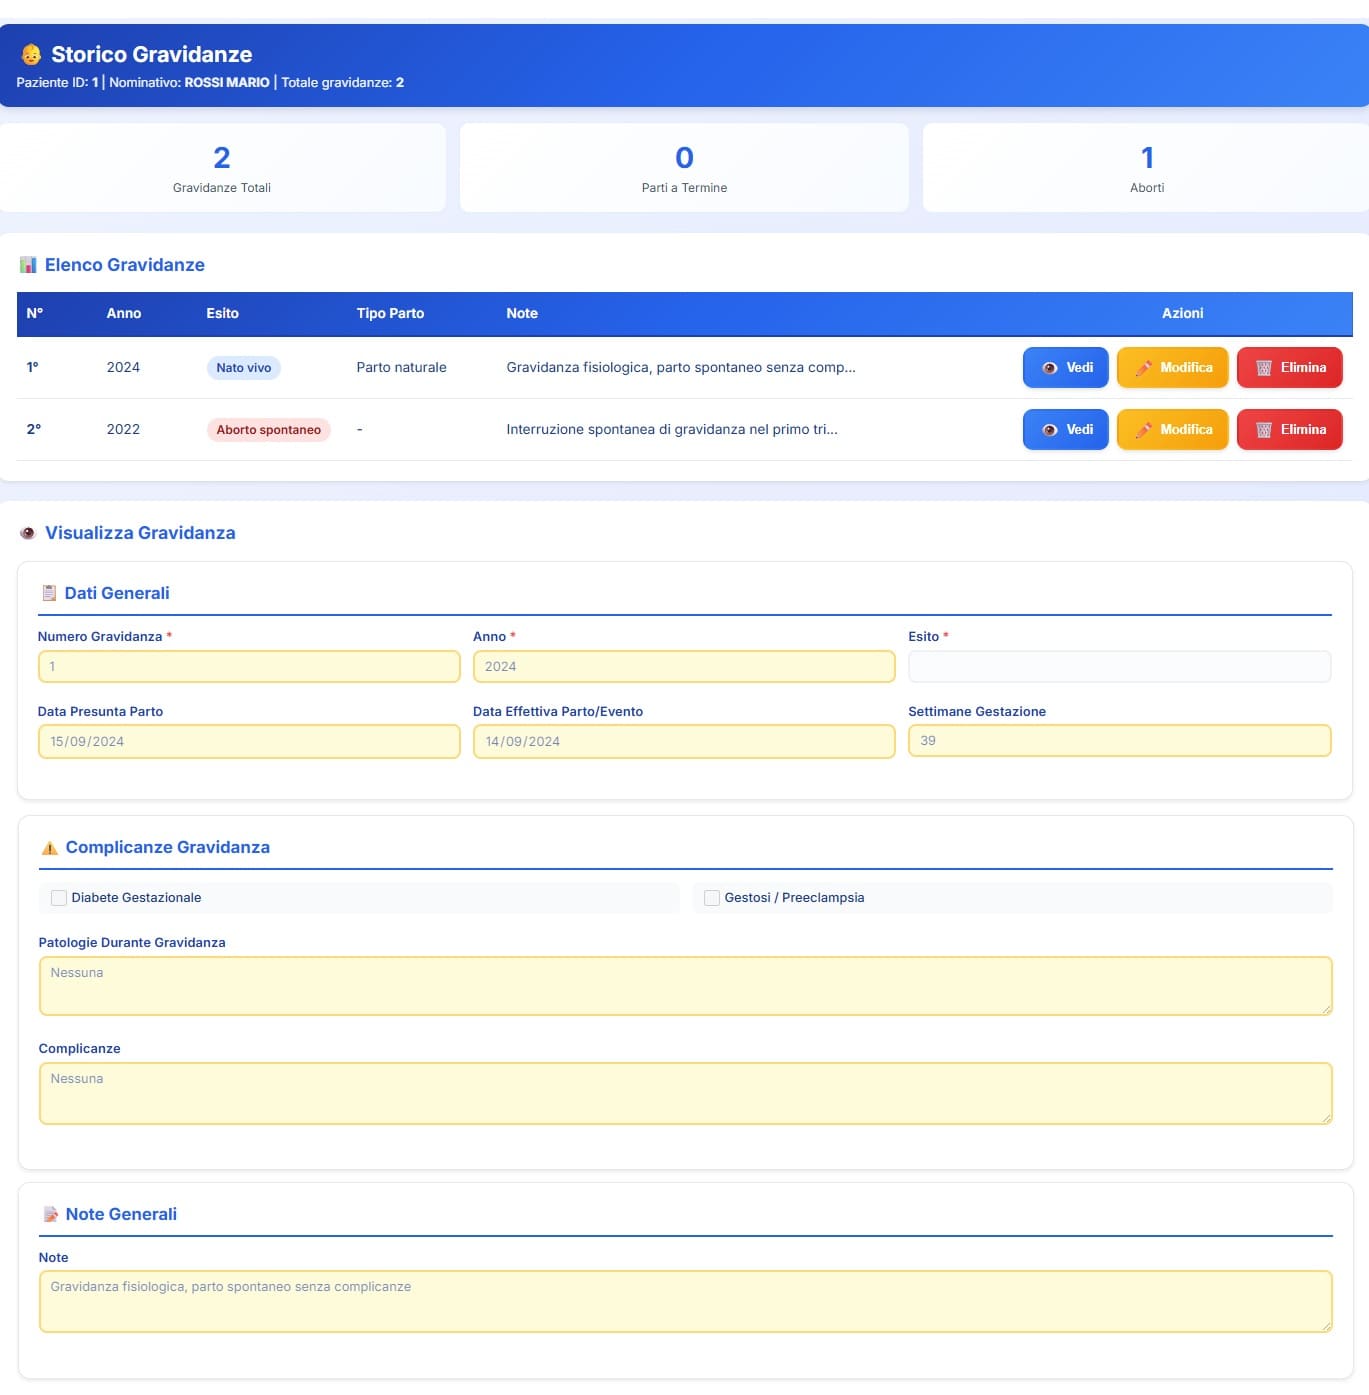Click the Data Effettiva Parto/Evento date field
Screen dimensions: 1369x1395
tap(683, 742)
